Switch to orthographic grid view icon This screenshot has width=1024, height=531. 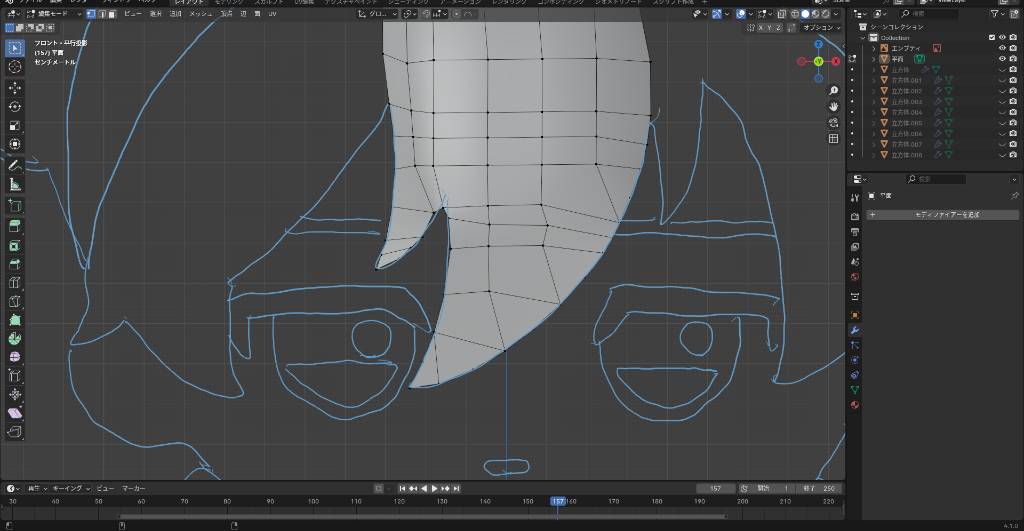point(833,139)
